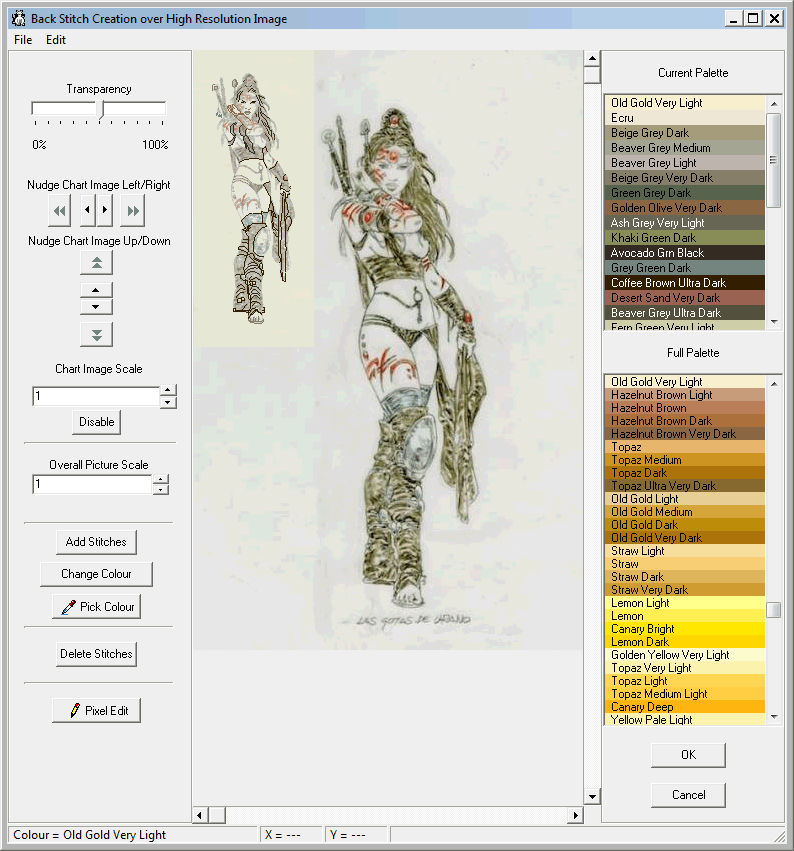Decrease Overall Picture Scale value
Image resolution: width=794 pixels, height=851 pixels.
(x=161, y=490)
